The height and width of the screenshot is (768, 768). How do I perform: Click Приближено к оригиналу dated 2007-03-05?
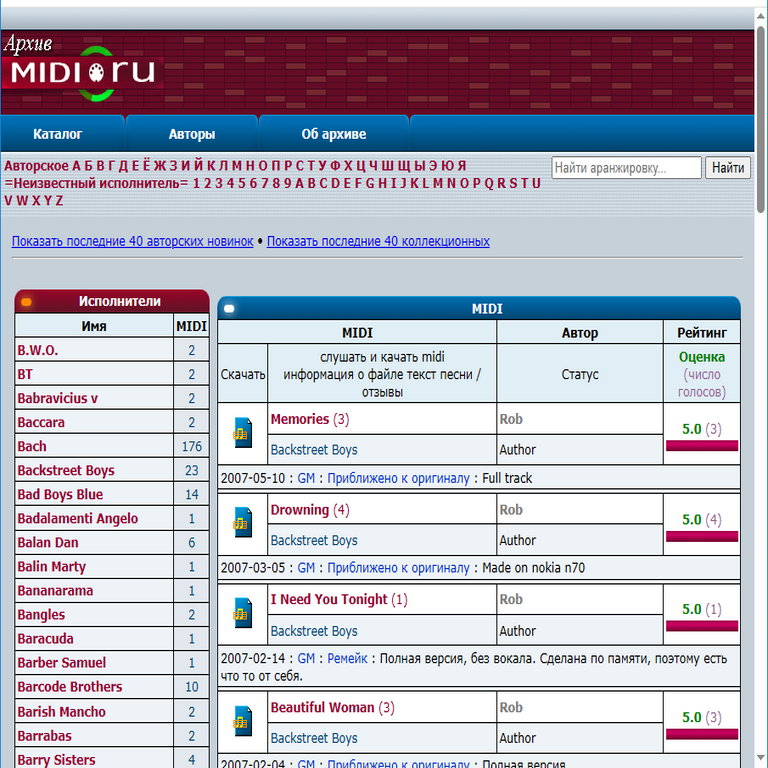pyautogui.click(x=398, y=568)
